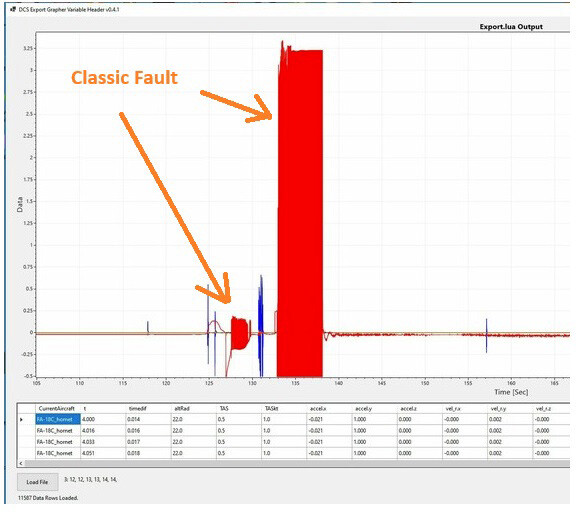Click the 't' column header
The width and height of the screenshot is (579, 515).
103,408
